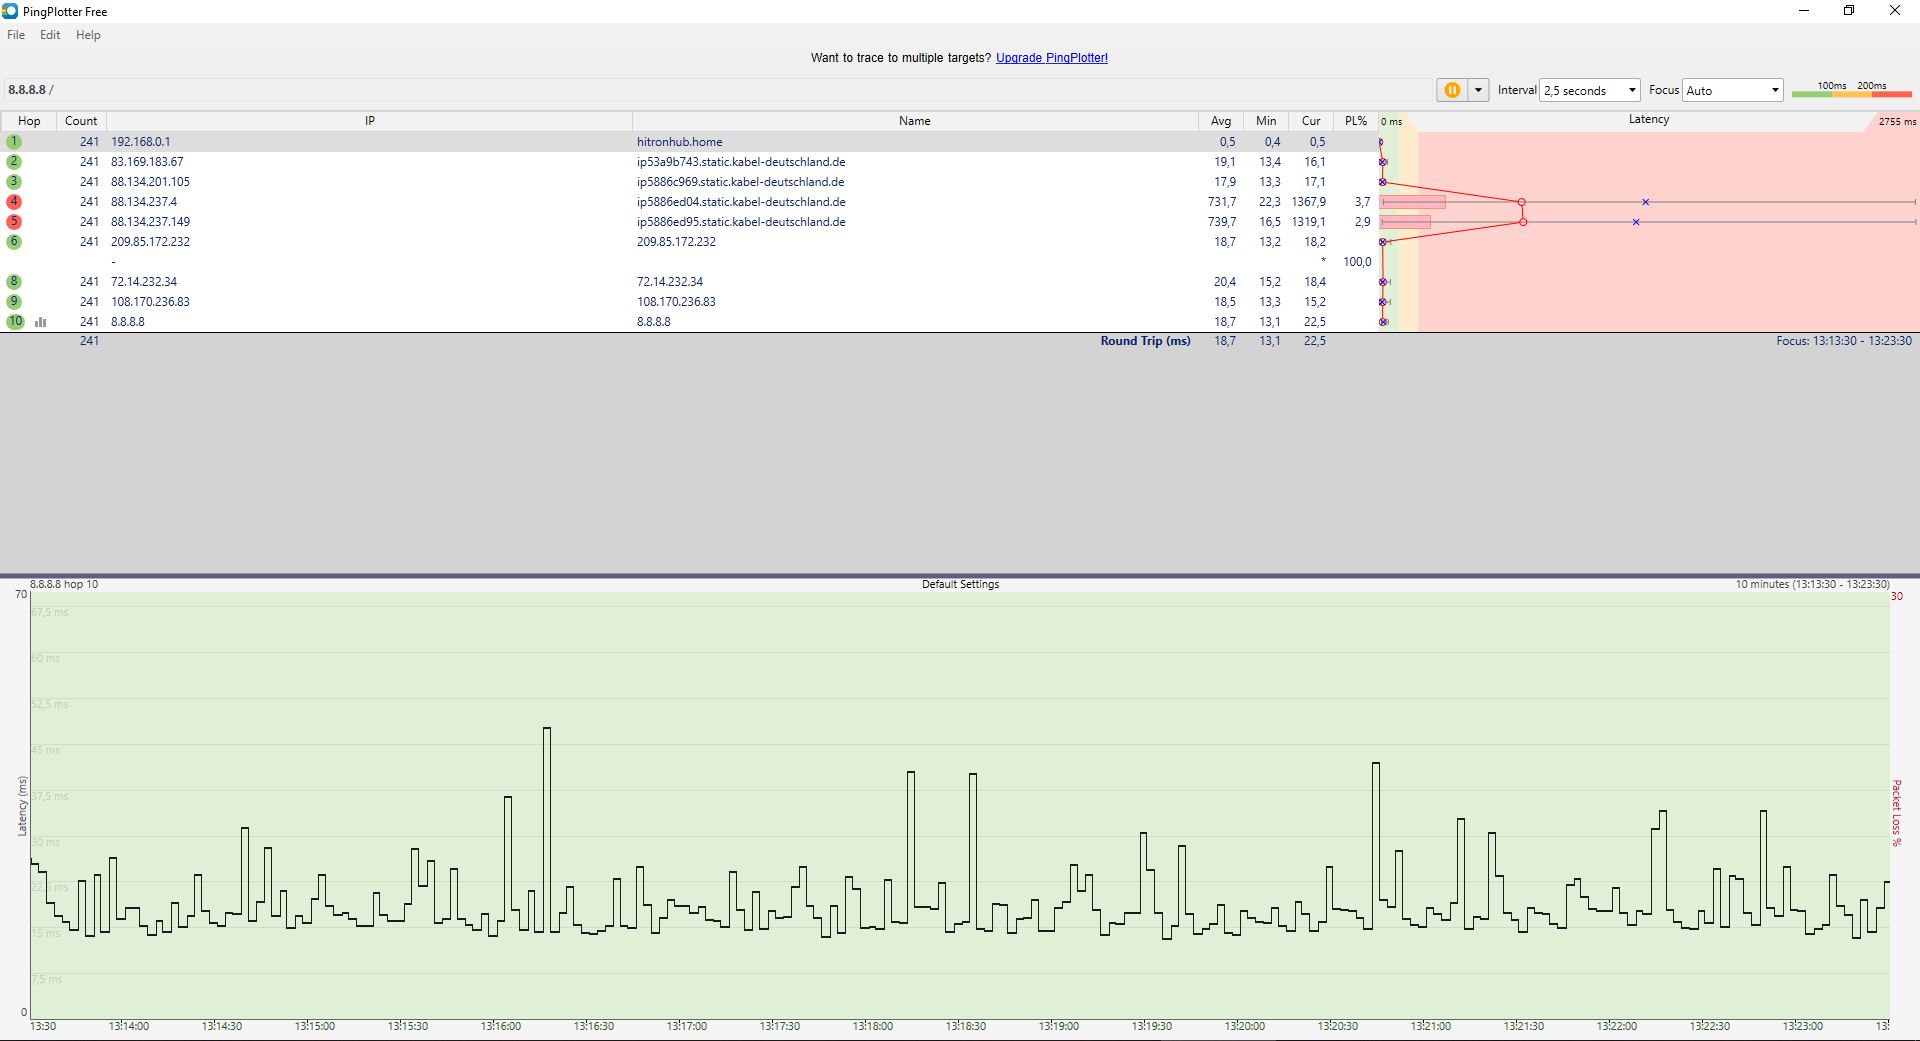Click the horizontal divider above the timeline graph

pyautogui.click(x=960, y=575)
